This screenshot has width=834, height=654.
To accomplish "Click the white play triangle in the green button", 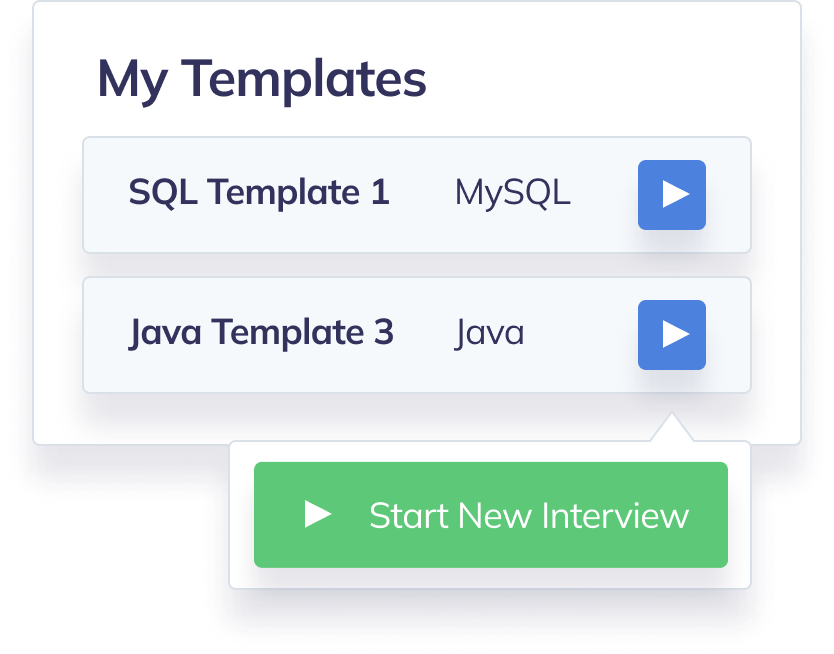I will (x=318, y=514).
